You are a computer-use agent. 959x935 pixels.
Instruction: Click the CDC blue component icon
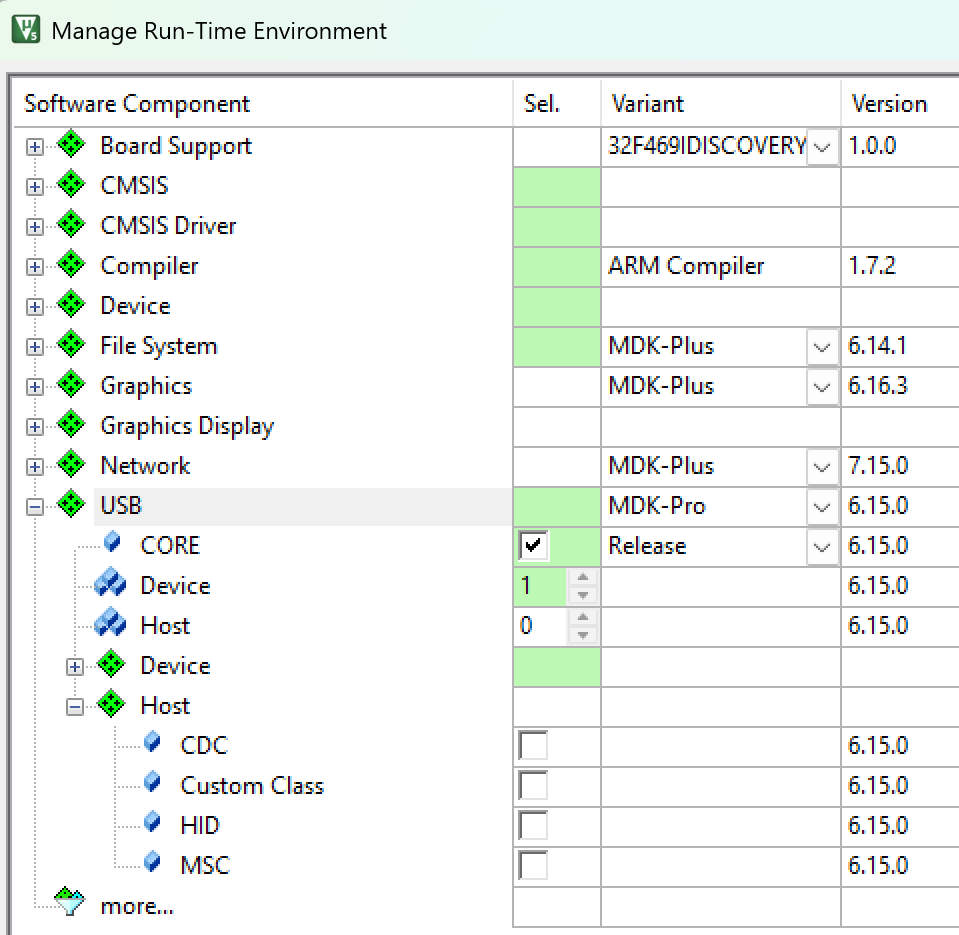pos(152,742)
